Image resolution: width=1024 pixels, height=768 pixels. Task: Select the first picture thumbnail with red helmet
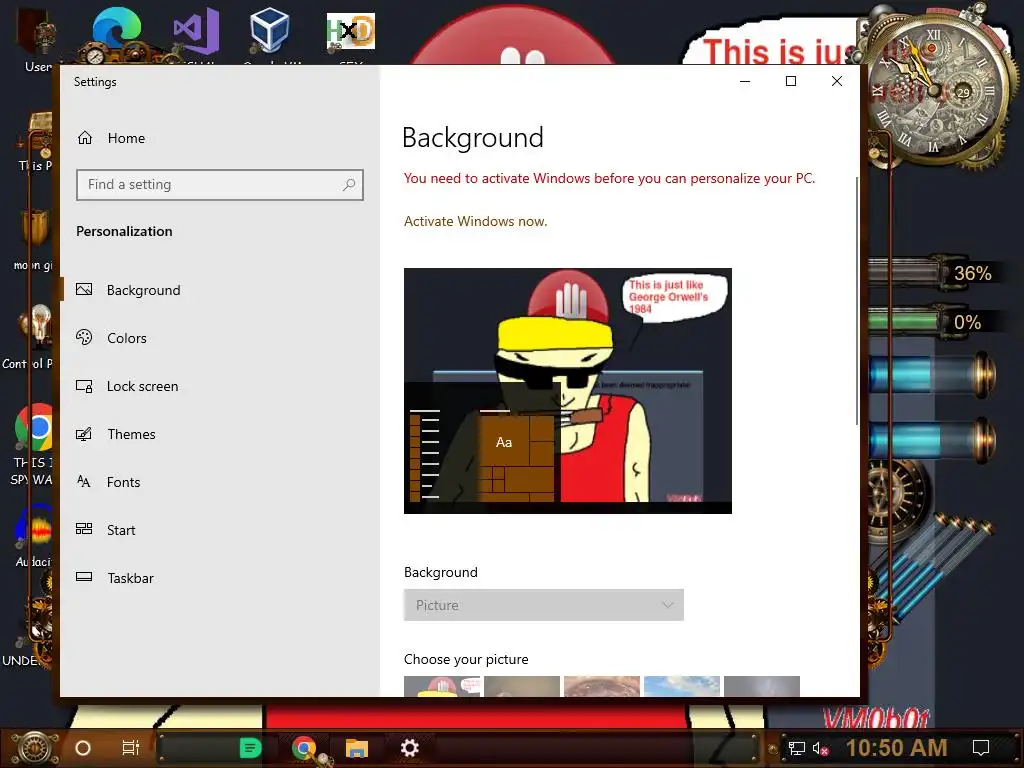(x=442, y=686)
